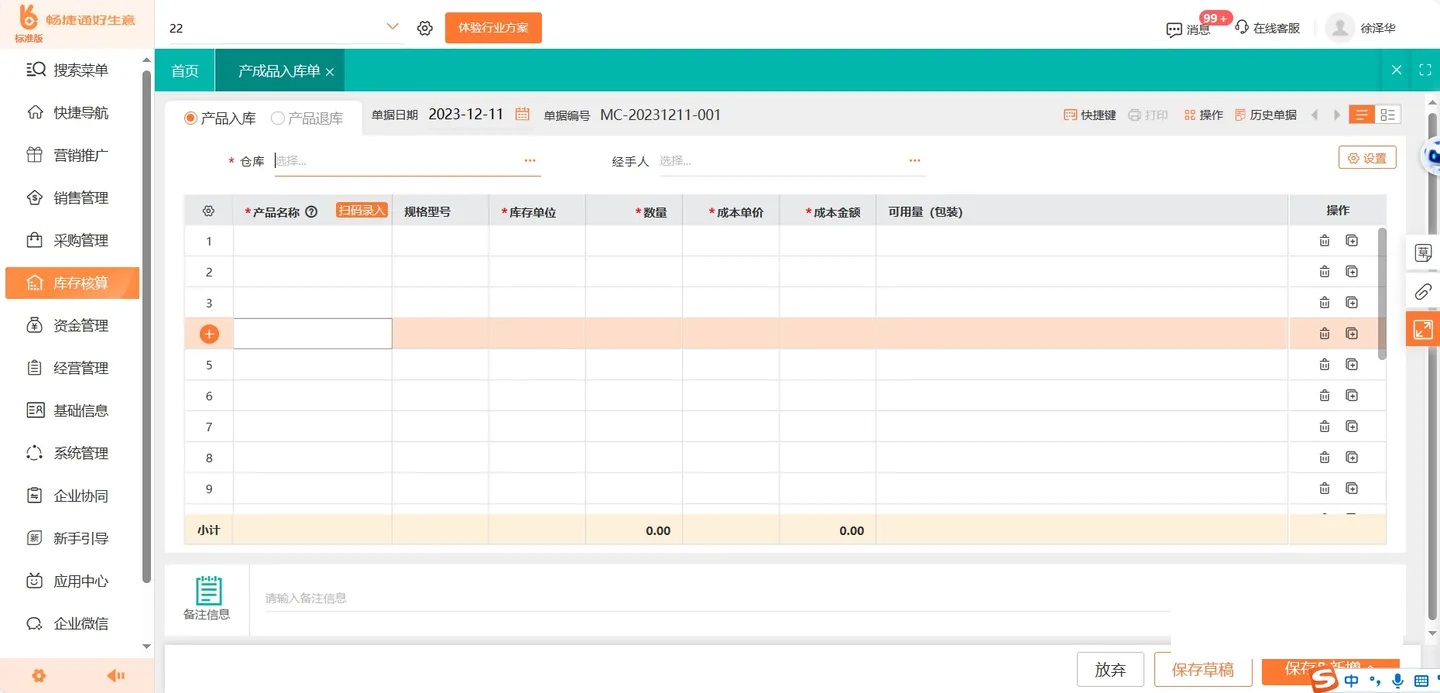1440x693 pixels.
Task: Click the 体验行业方案 button
Action: (493, 28)
